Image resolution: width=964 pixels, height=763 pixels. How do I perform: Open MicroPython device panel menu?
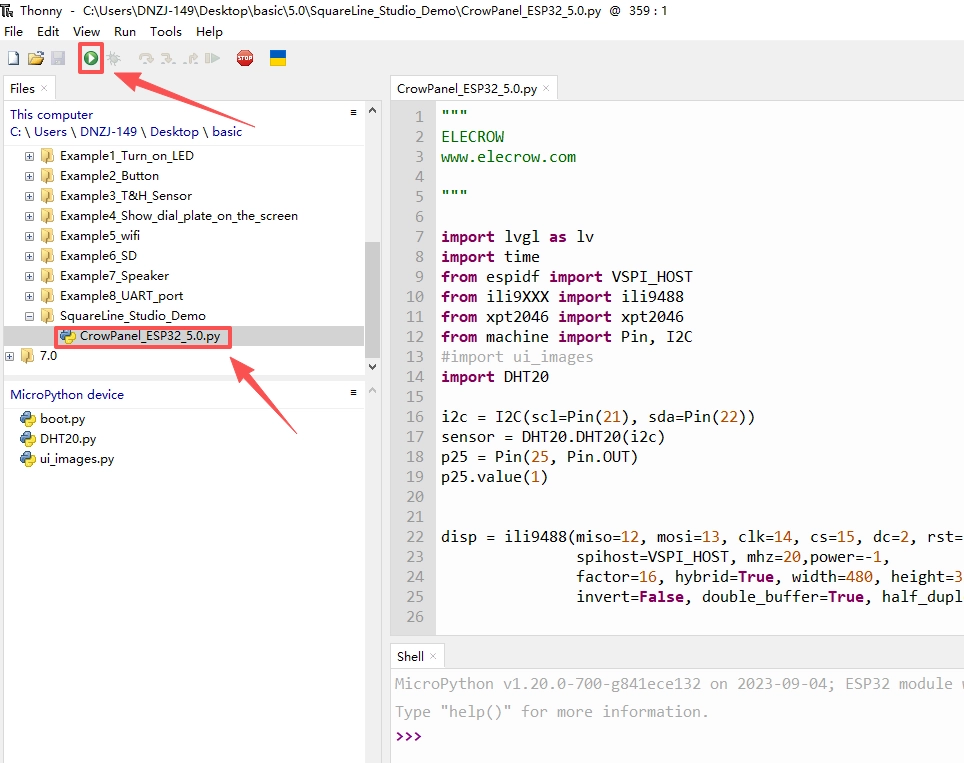(x=354, y=392)
